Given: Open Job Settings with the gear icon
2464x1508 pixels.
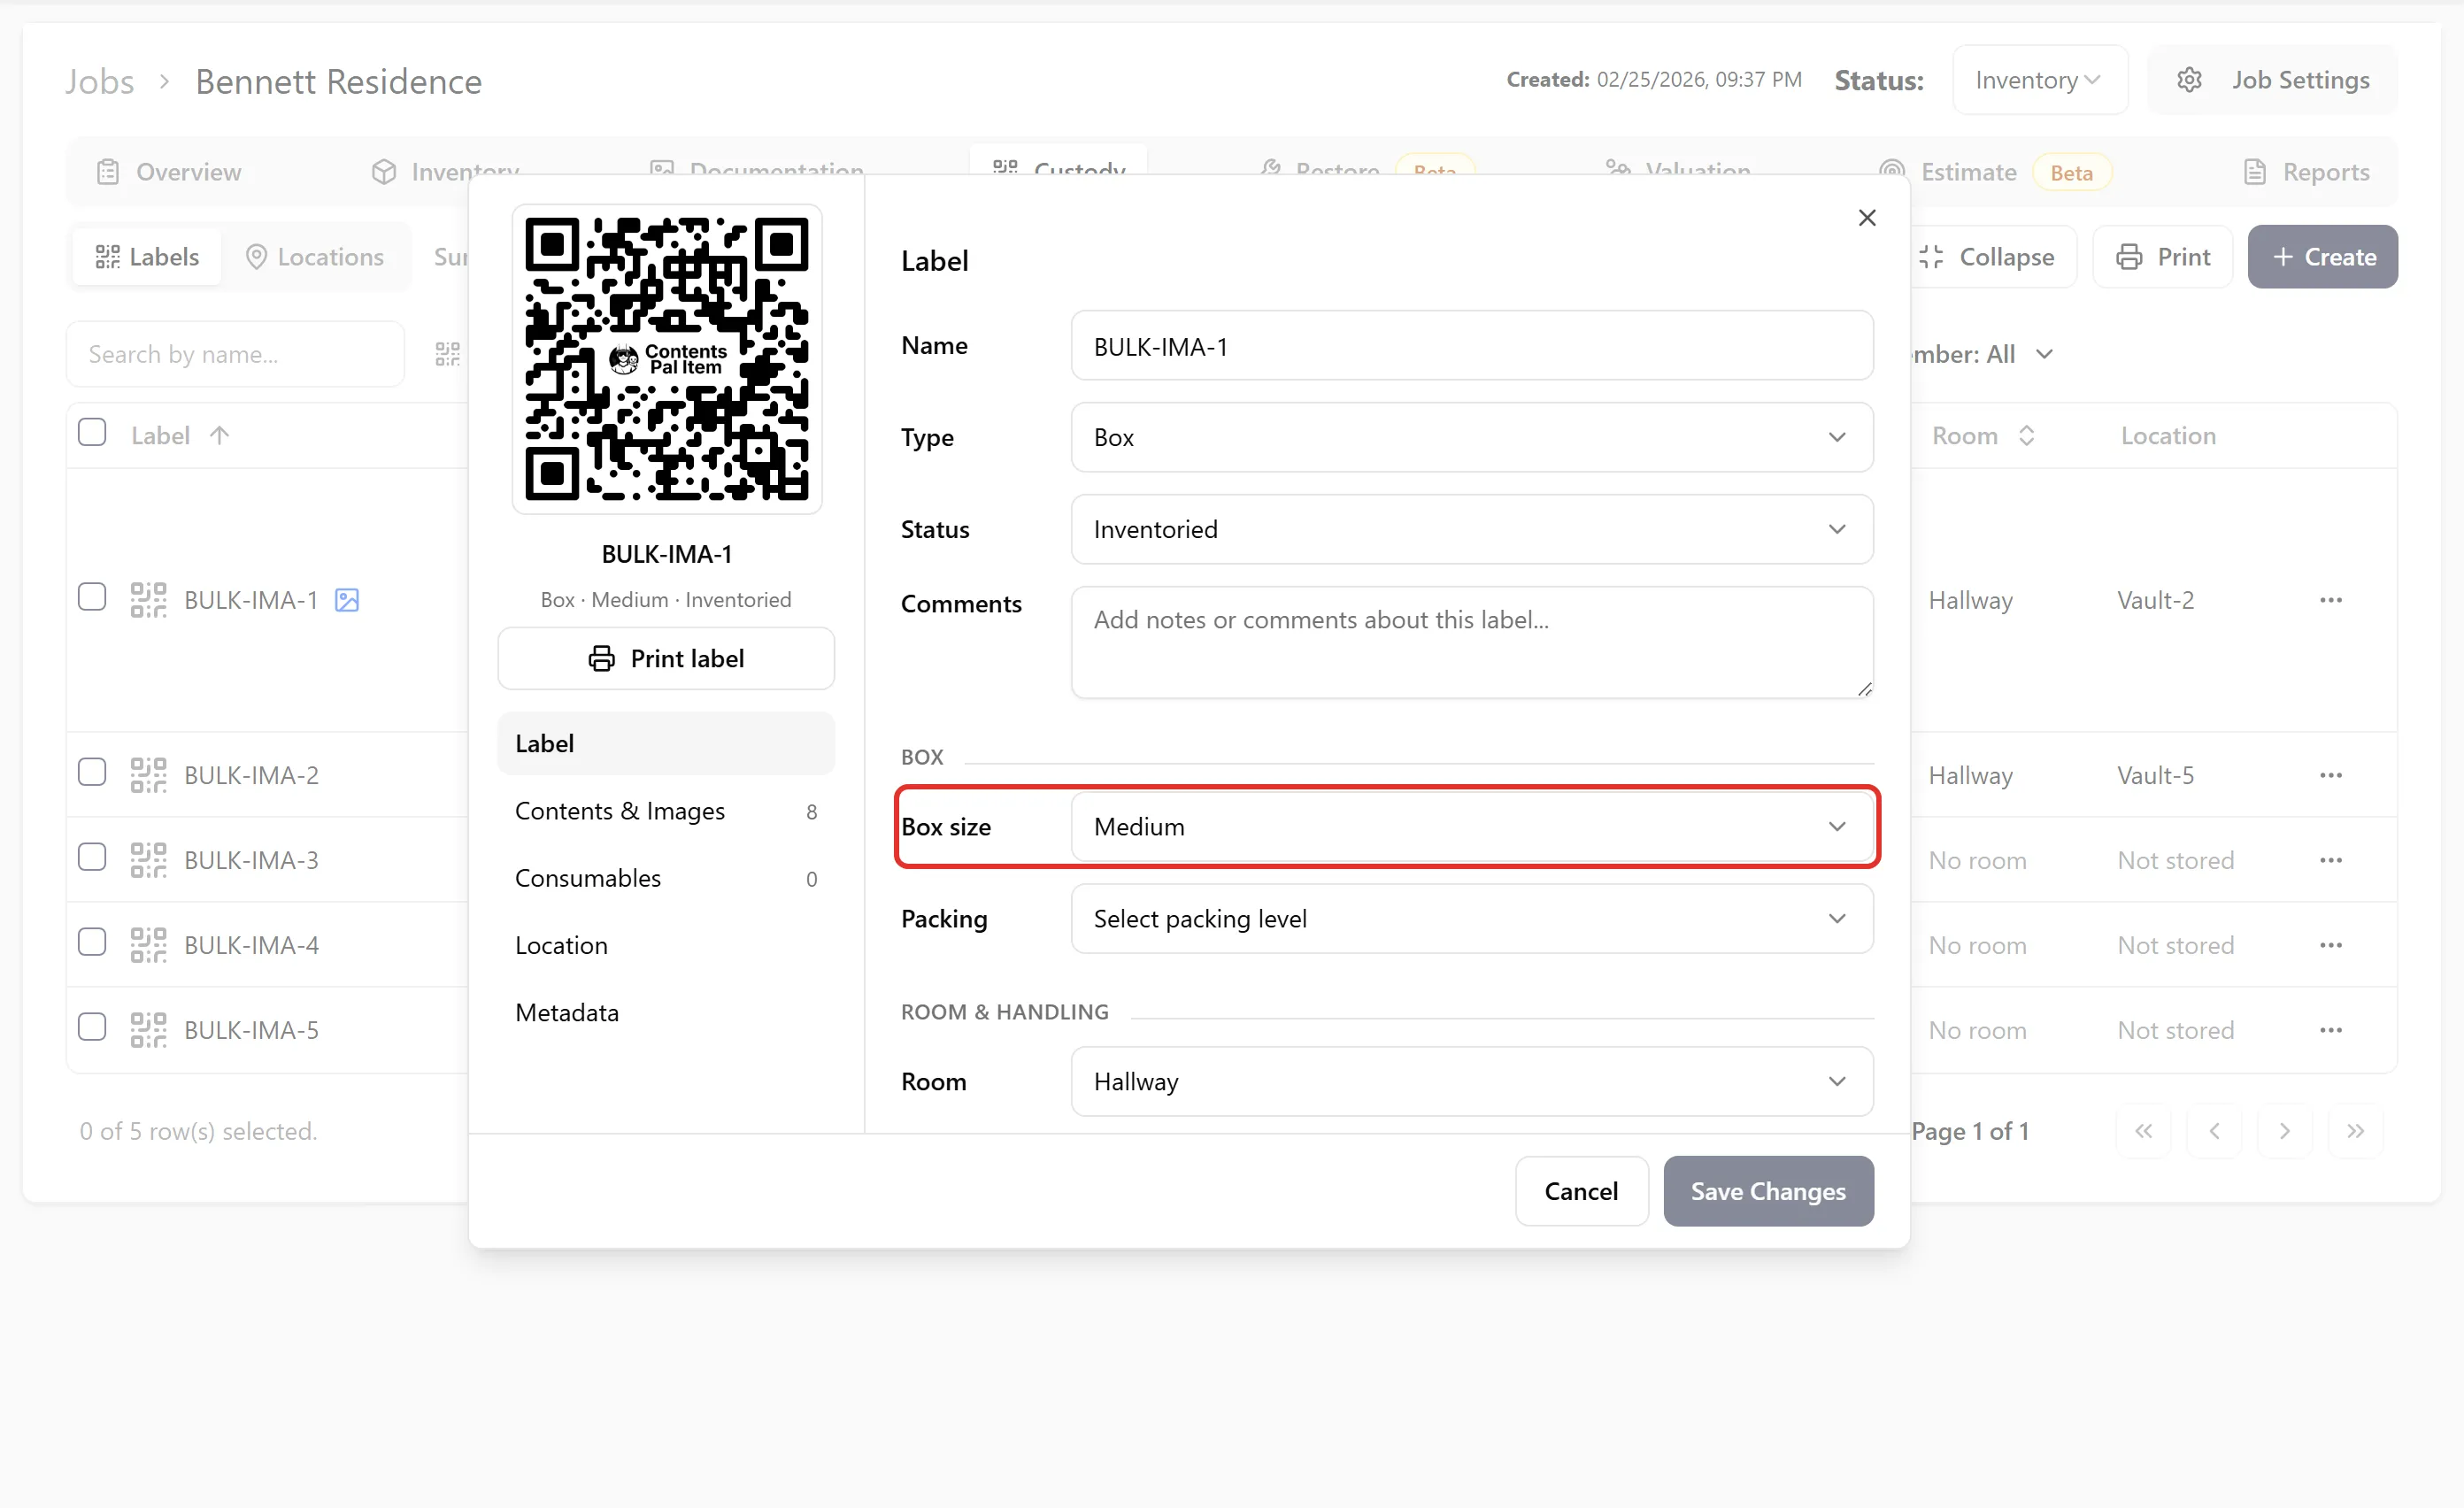Looking at the screenshot, I should [2190, 80].
